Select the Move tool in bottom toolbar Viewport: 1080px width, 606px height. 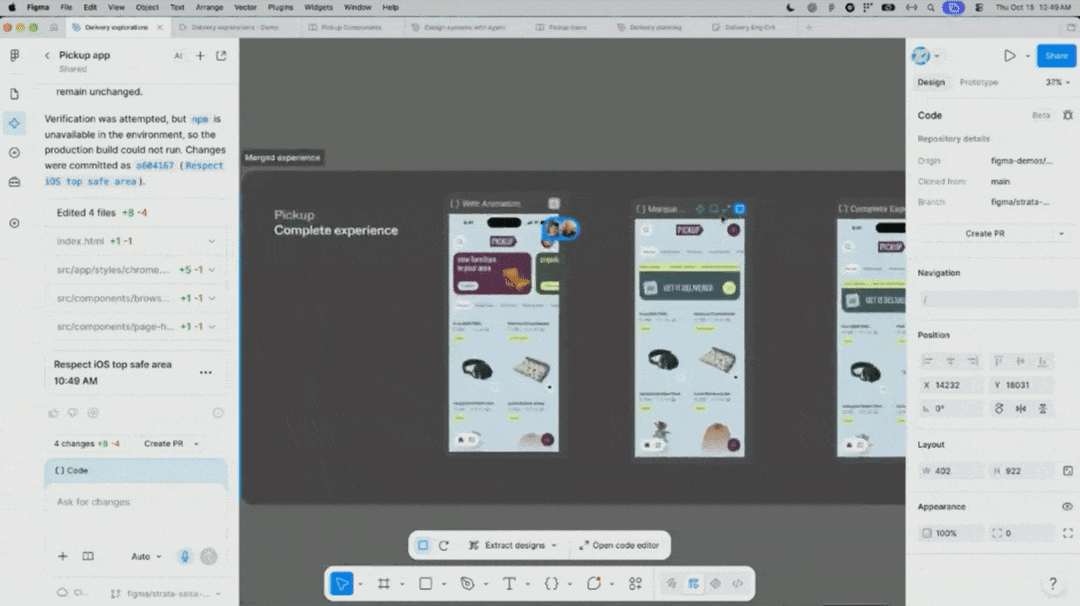[x=342, y=583]
